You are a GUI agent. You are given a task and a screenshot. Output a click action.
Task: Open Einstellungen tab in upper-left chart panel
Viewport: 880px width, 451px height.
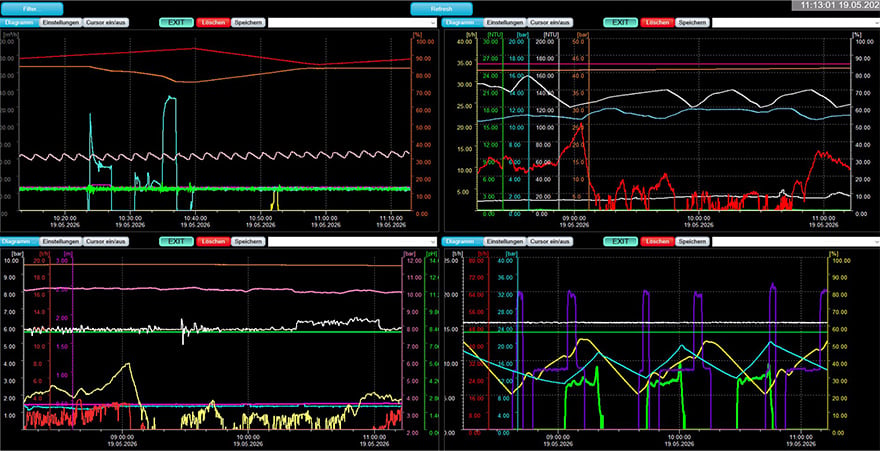(61, 22)
